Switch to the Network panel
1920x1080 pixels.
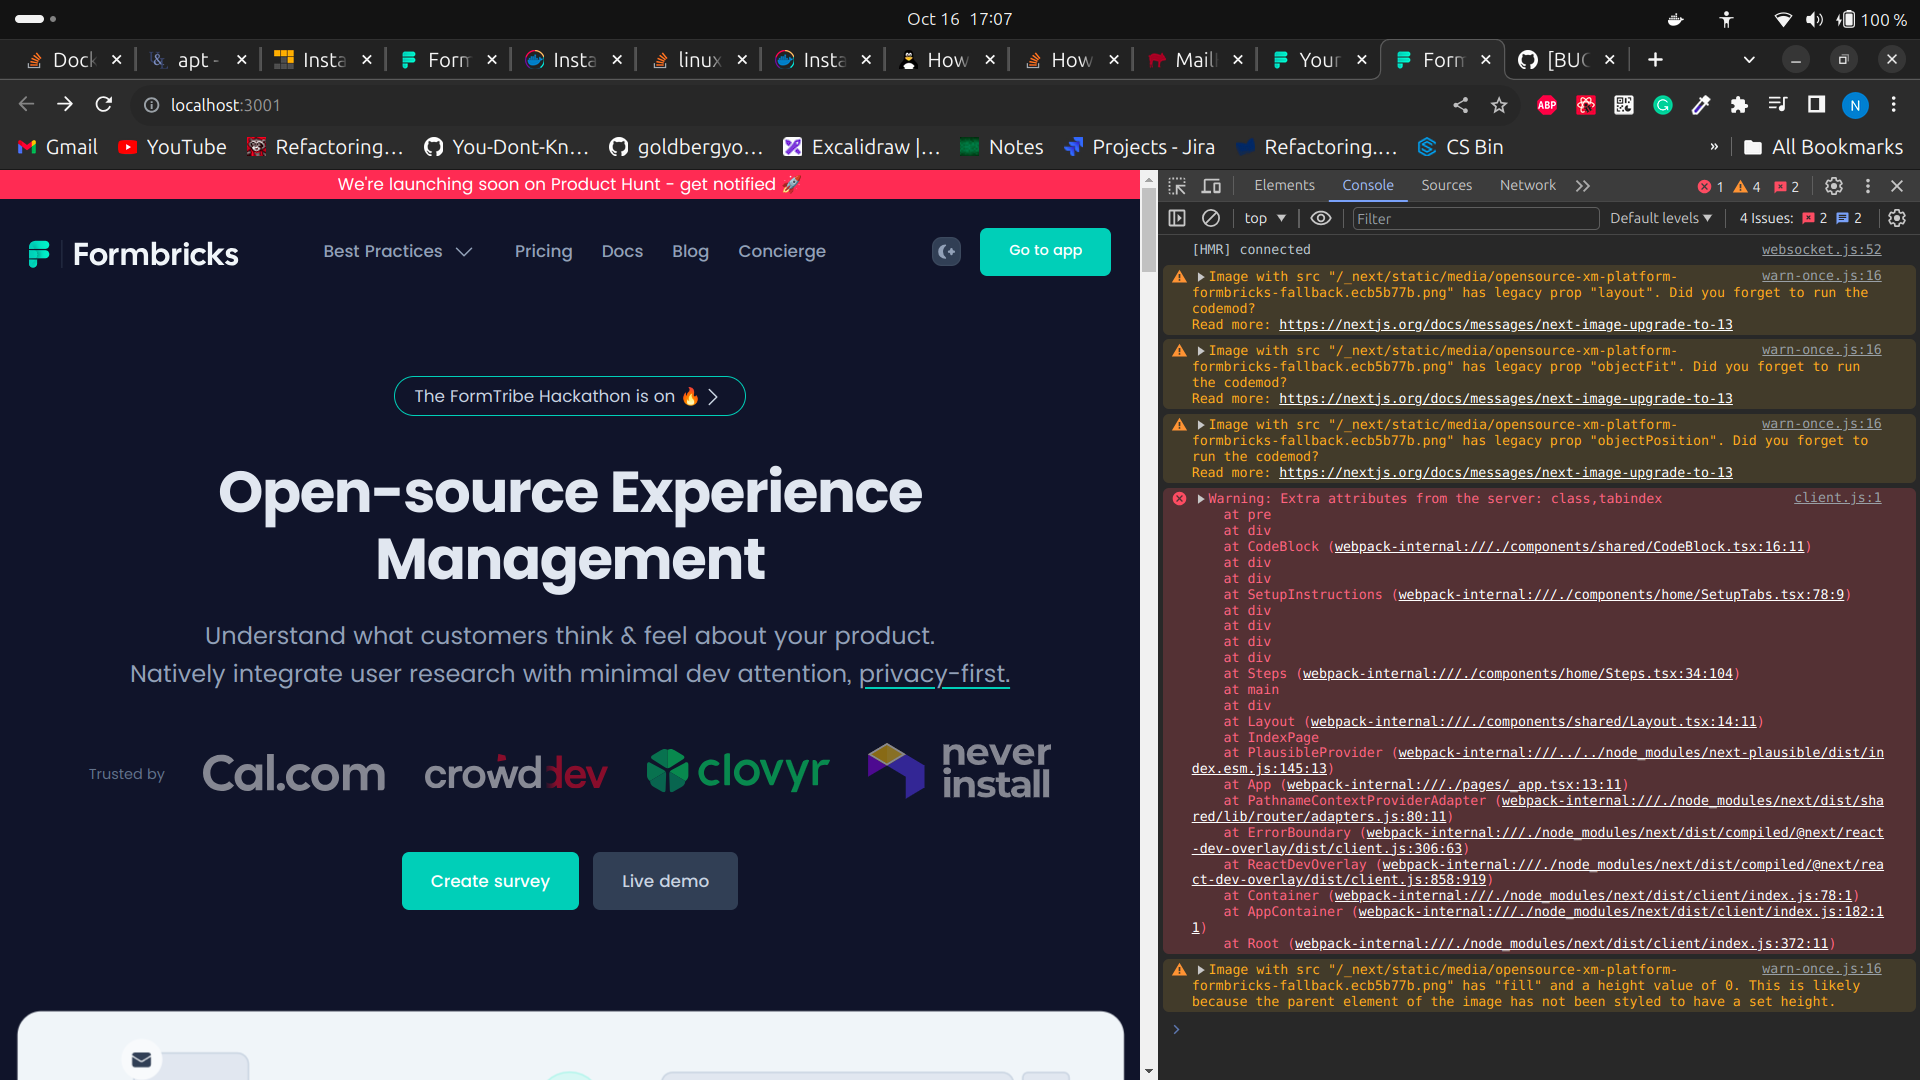point(1527,185)
